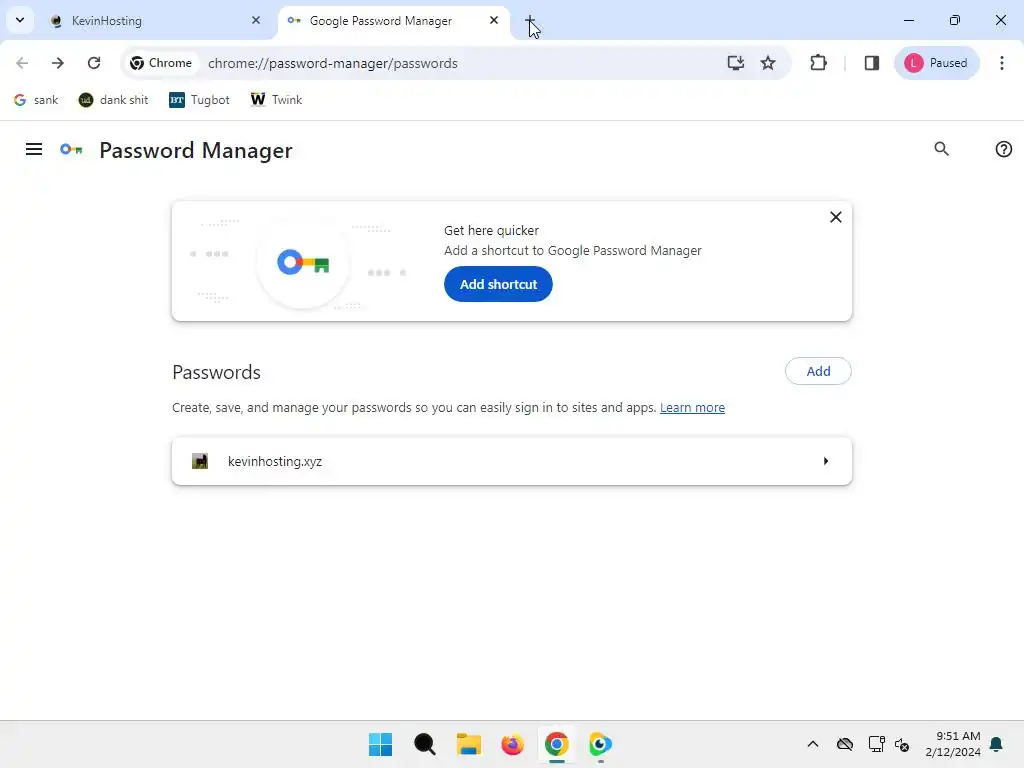Expand kevinhosting.xyz entry arrow
The image size is (1024, 768).
826,461
